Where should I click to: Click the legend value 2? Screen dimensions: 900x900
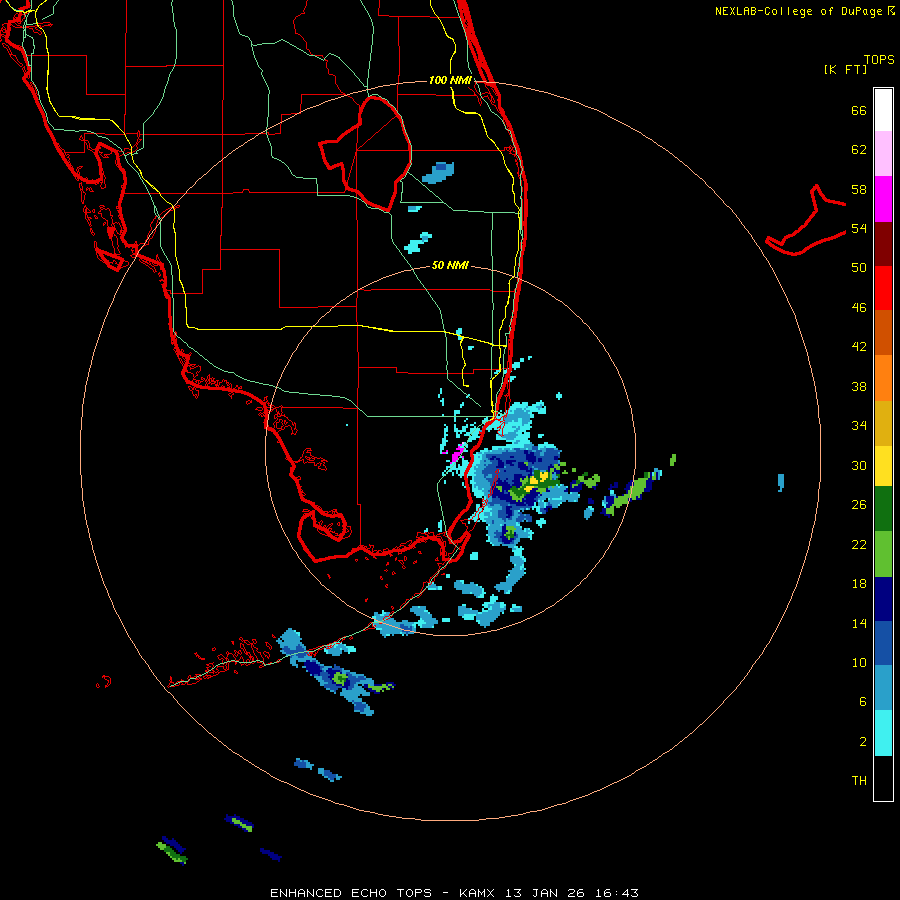[x=863, y=742]
